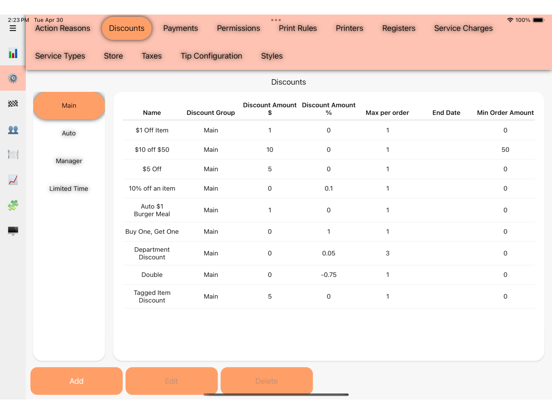Open the Payments tab
The height and width of the screenshot is (414, 552).
click(181, 28)
